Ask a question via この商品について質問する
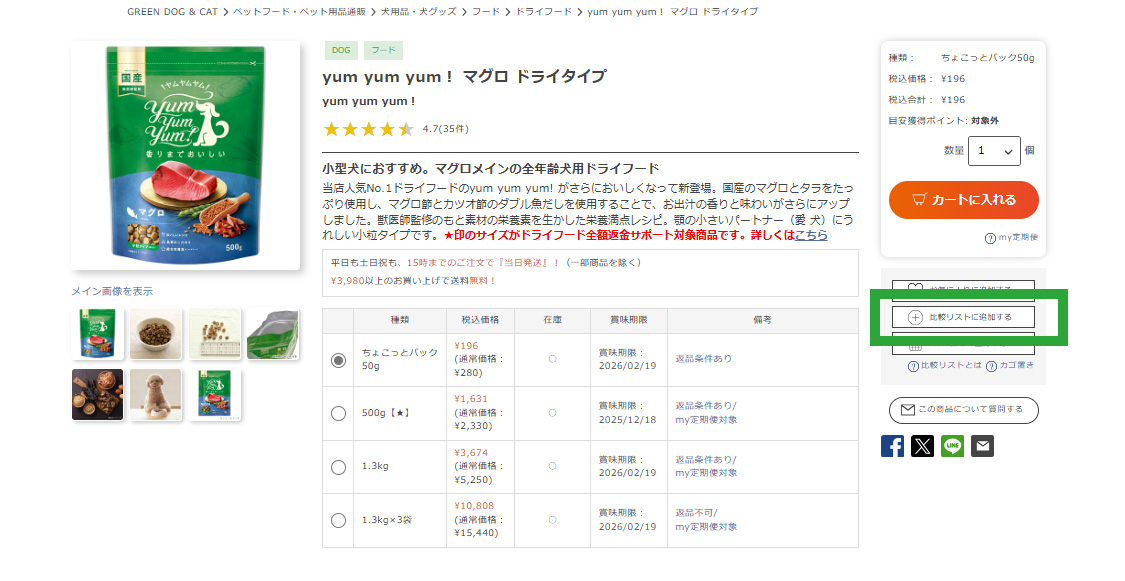 point(964,410)
